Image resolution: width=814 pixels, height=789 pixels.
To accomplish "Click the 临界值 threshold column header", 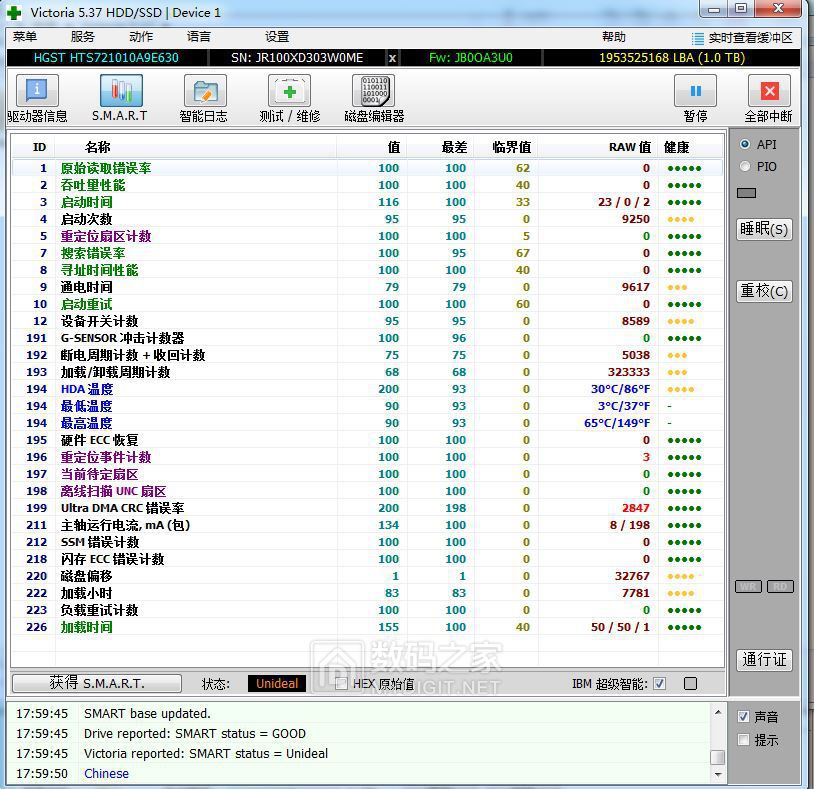I will pos(511,147).
